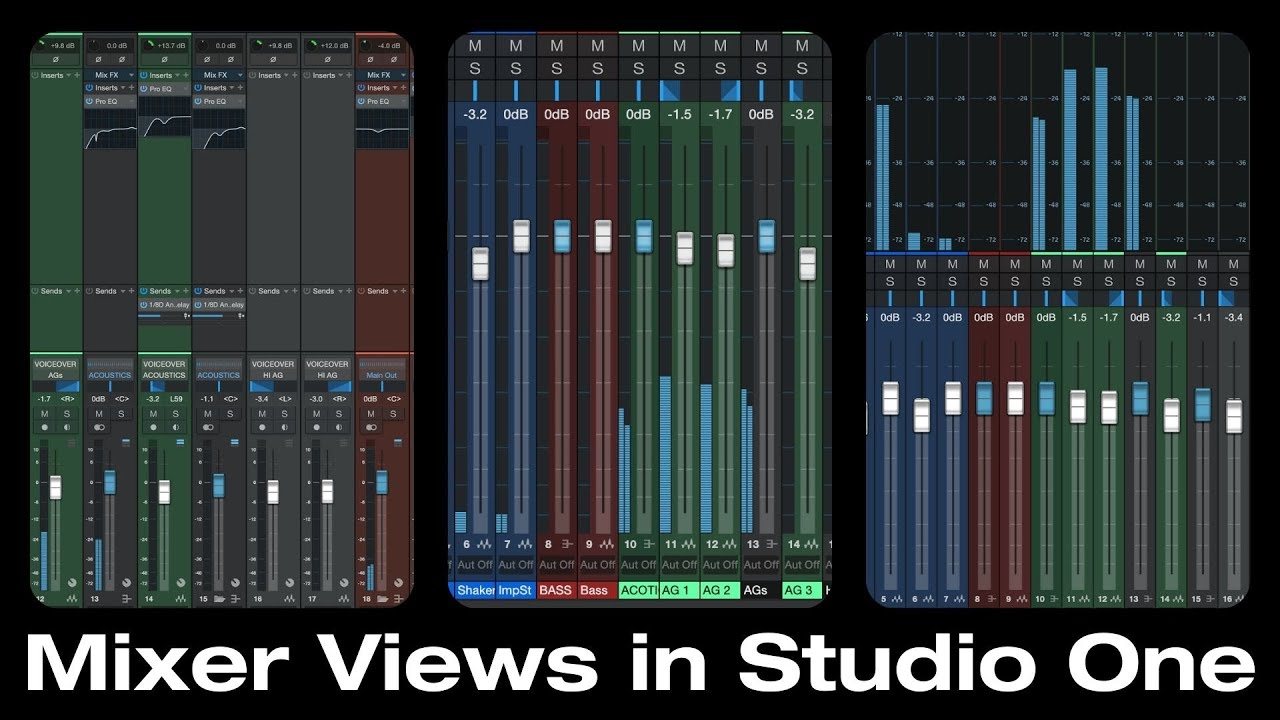This screenshot has width=1280, height=720.
Task: Click ACOUSTICS output label on left-panel channel 15
Action: click(x=218, y=375)
